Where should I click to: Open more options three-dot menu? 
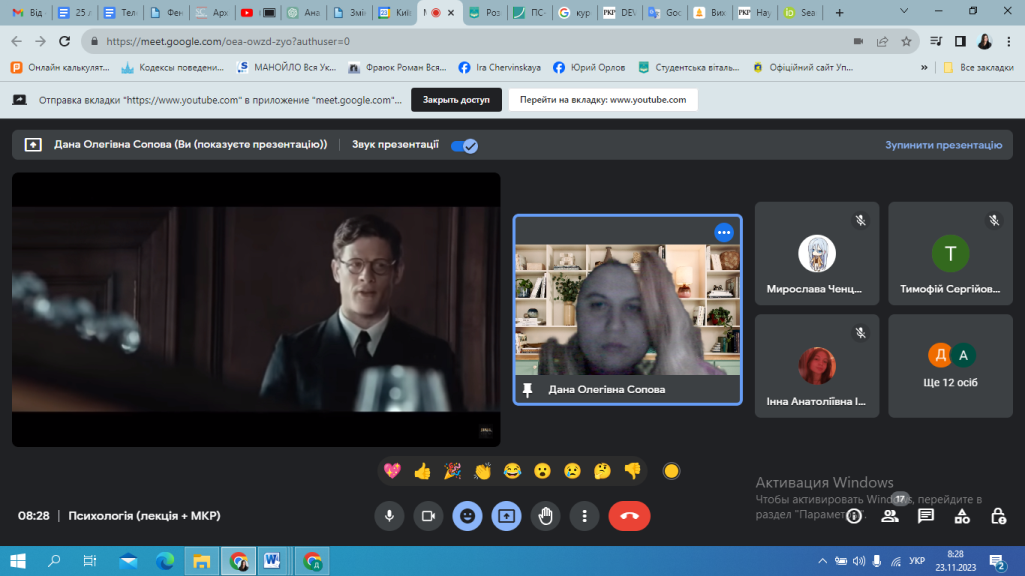point(584,516)
